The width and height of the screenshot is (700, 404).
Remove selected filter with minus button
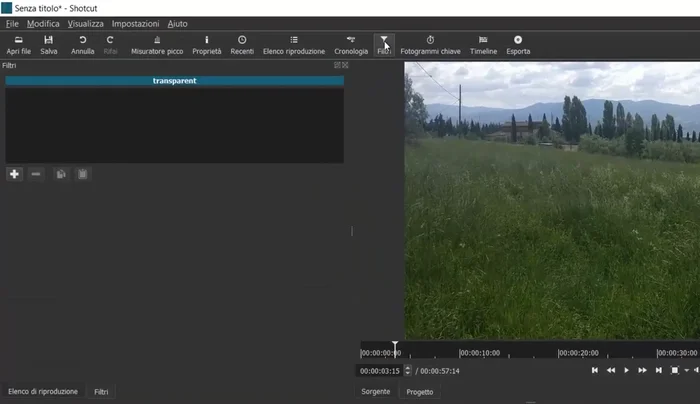[36, 174]
